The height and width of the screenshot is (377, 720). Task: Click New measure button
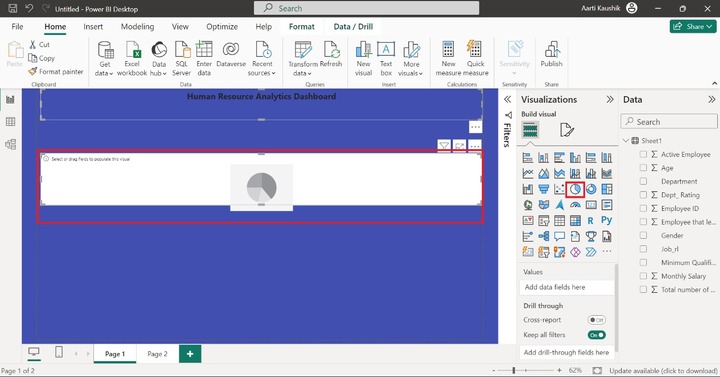(448, 58)
